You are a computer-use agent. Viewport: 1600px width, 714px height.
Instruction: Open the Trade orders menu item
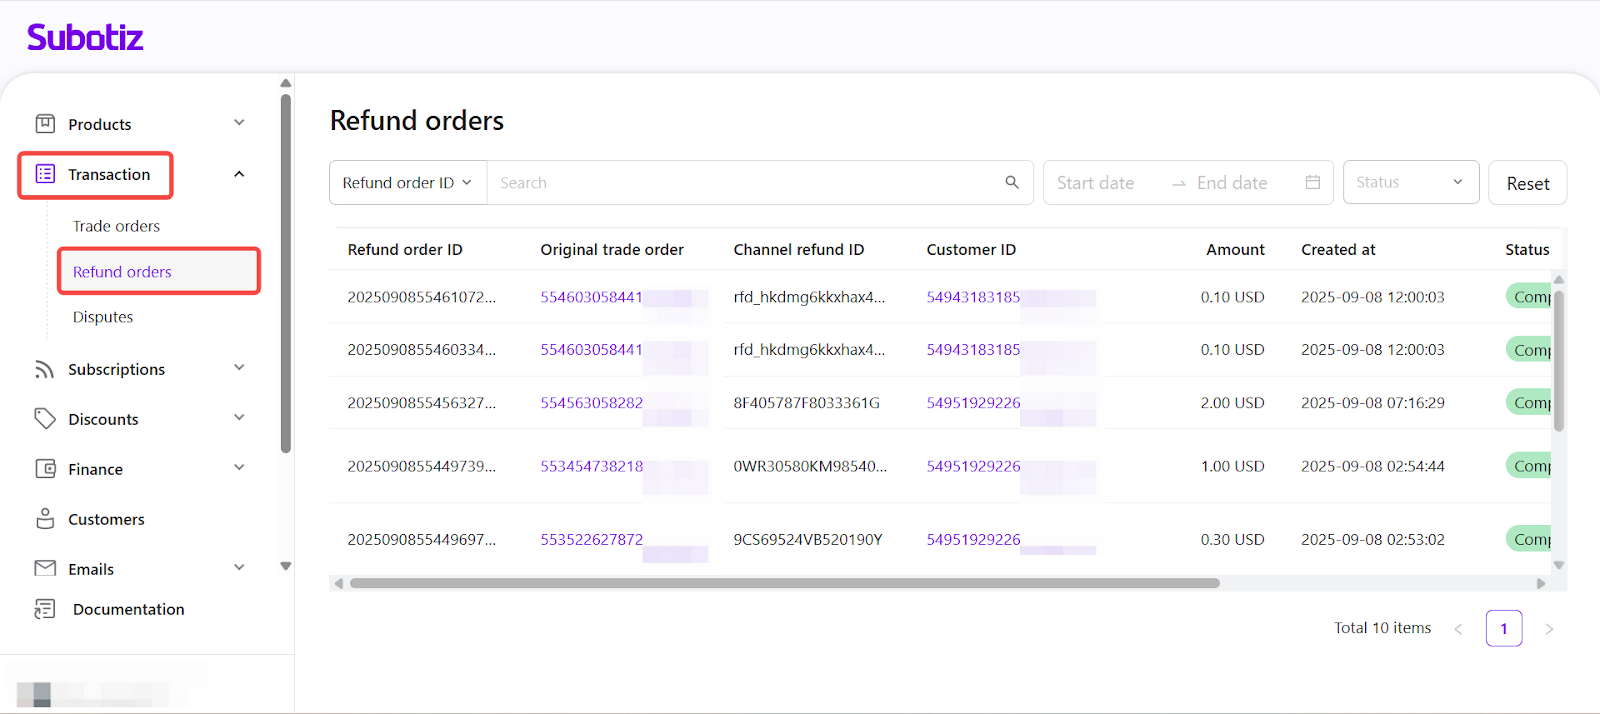(116, 226)
